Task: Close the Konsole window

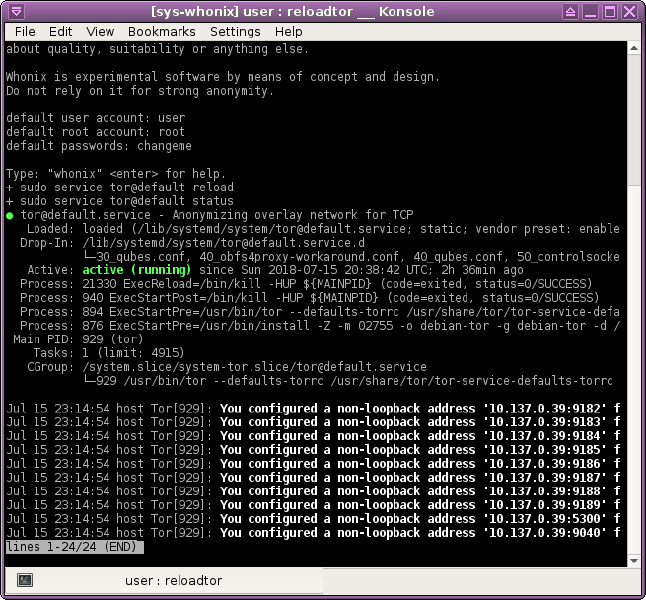Action: coord(630,12)
